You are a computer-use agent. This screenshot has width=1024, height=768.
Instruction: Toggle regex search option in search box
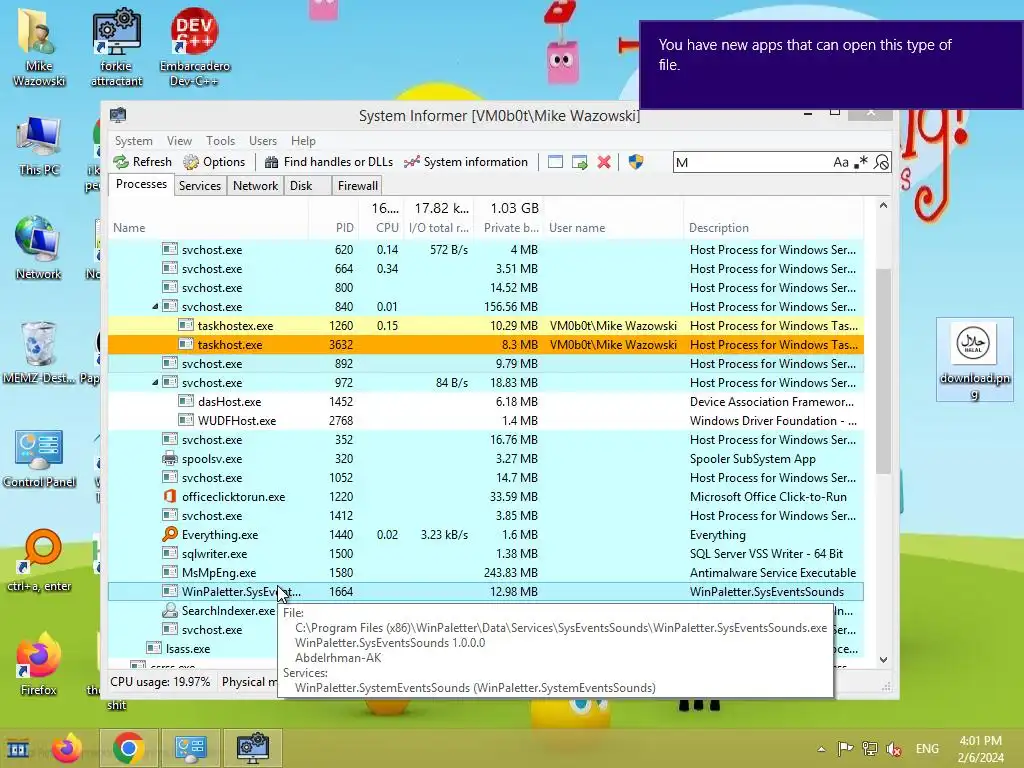point(861,162)
